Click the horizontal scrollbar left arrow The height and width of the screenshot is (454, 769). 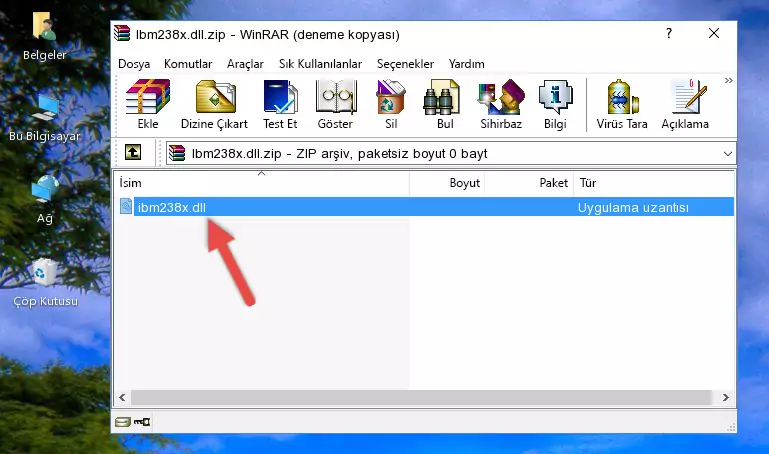(123, 397)
